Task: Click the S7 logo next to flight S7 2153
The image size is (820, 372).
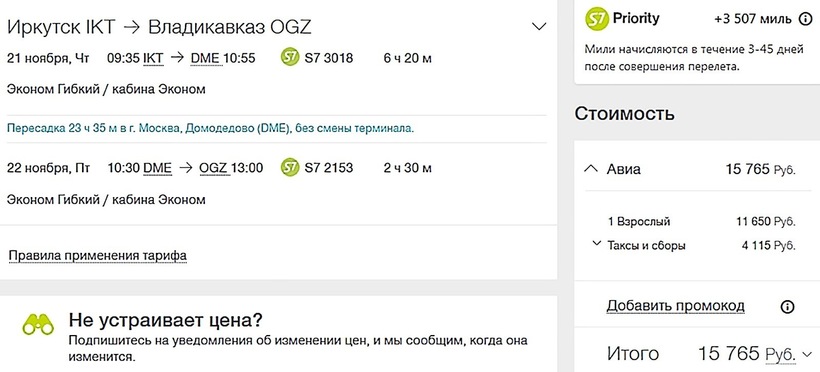Action: pyautogui.click(x=289, y=167)
